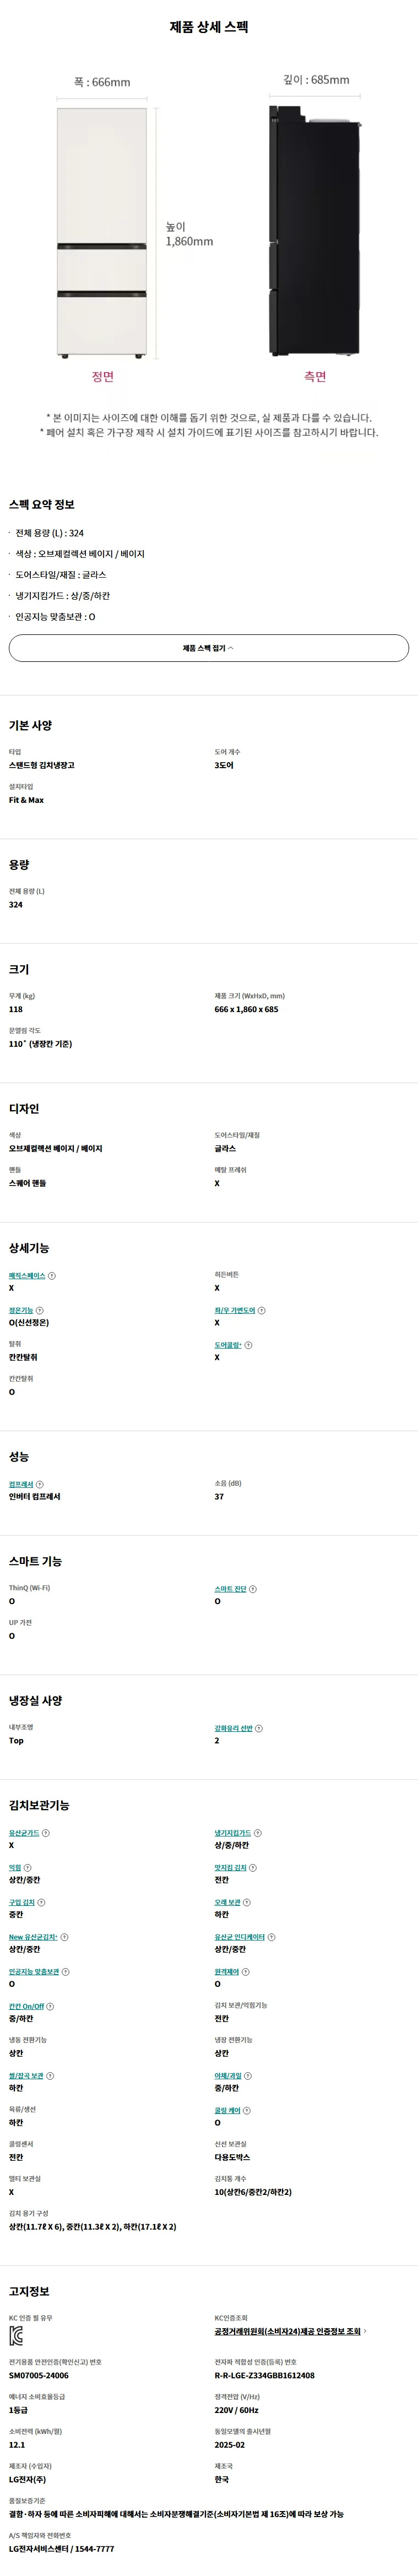The image size is (418, 2576).
Task: Collapse specs with 제품 스펙 접기 button
Action: tap(209, 648)
